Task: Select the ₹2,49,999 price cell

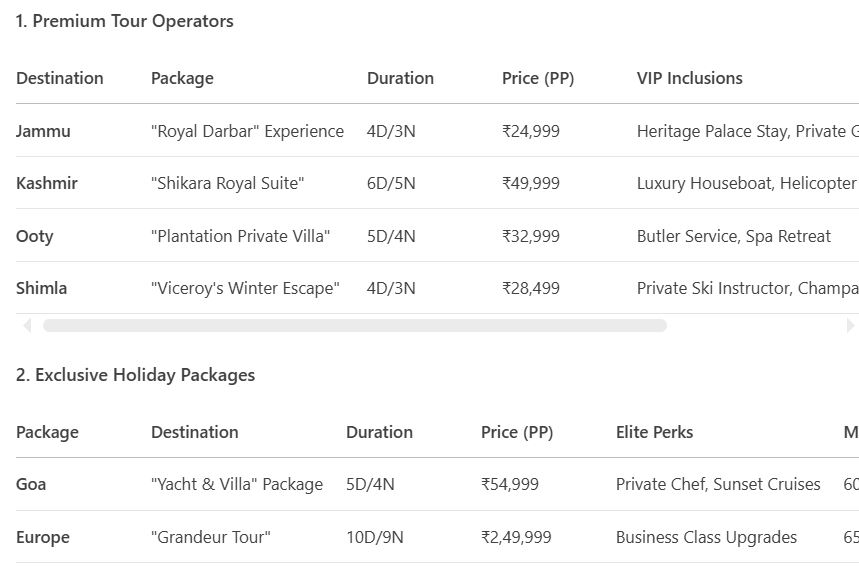Action: (516, 537)
